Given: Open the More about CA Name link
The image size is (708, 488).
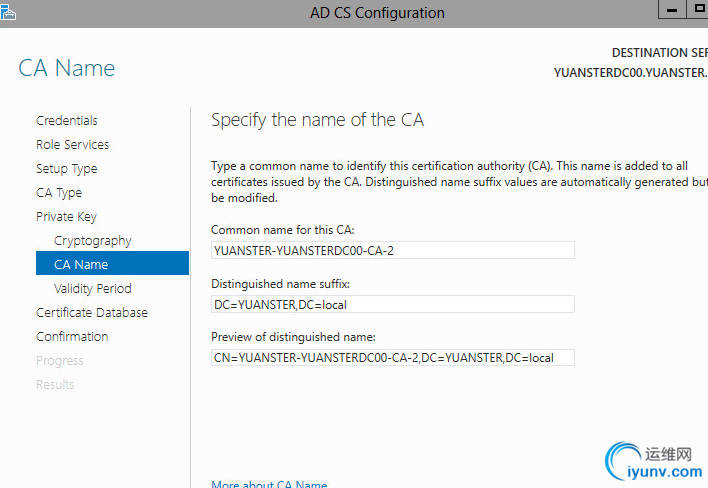Looking at the screenshot, I should pos(269,485).
